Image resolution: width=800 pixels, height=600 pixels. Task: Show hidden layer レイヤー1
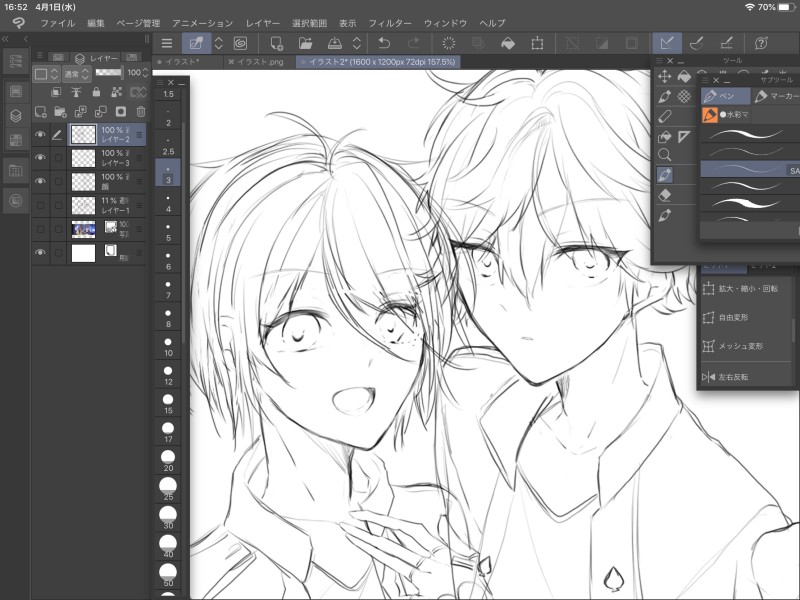[x=40, y=206]
